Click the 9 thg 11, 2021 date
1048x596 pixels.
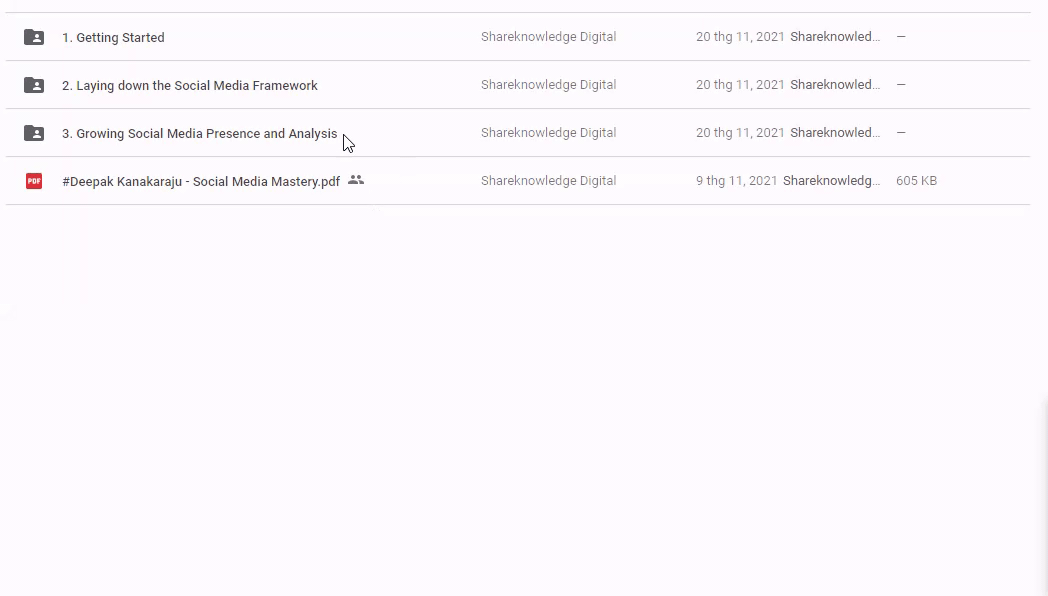click(737, 181)
